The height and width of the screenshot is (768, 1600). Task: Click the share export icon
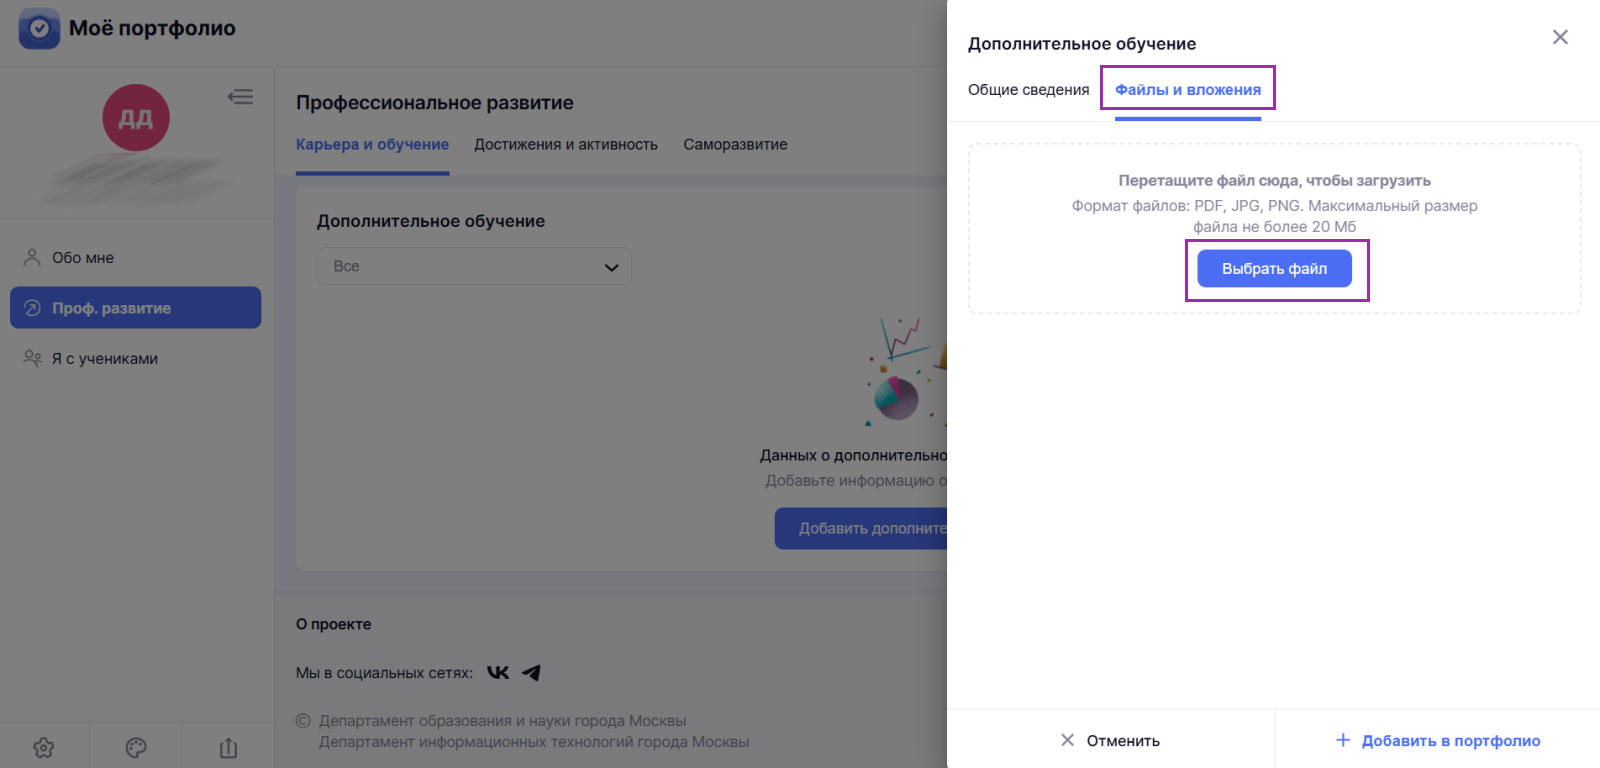[228, 747]
